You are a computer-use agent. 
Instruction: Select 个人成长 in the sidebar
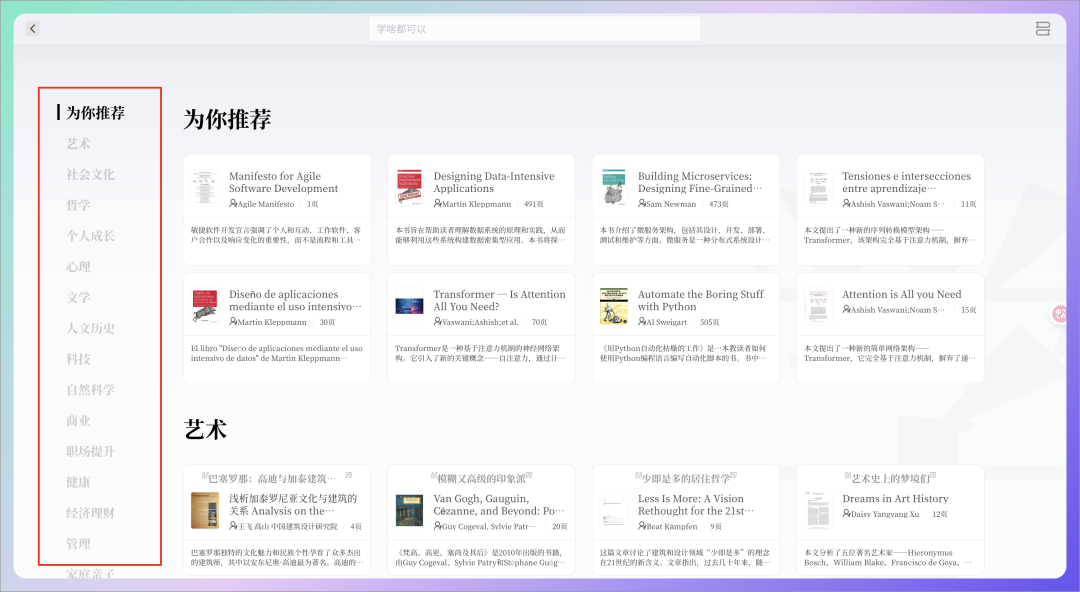[90, 236]
